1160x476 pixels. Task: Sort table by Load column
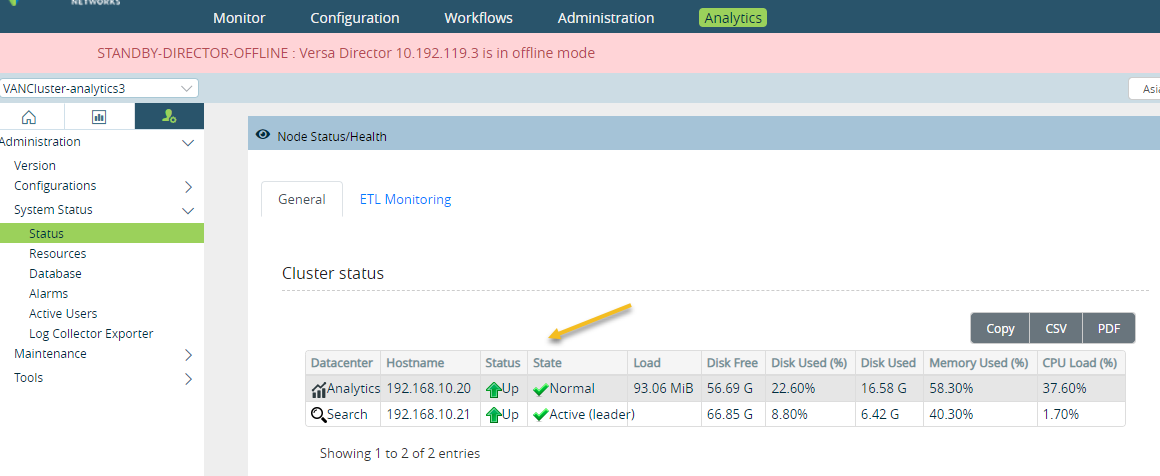click(664, 363)
